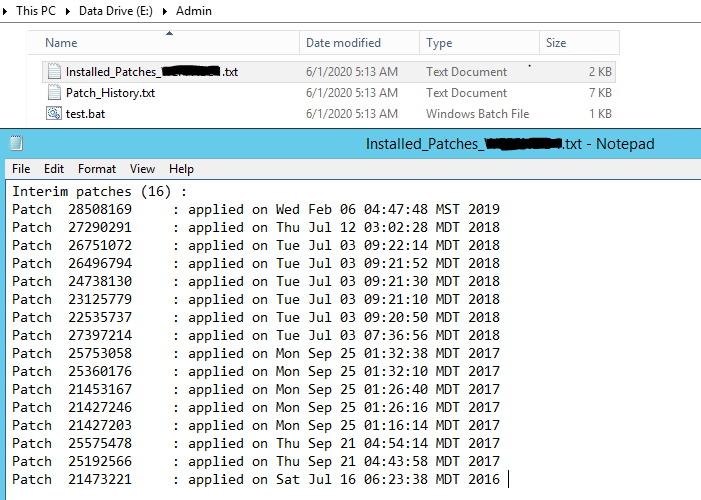The width and height of the screenshot is (701, 500).
Task: Click the time 04:47:48 in first patch
Action: [x=396, y=209]
